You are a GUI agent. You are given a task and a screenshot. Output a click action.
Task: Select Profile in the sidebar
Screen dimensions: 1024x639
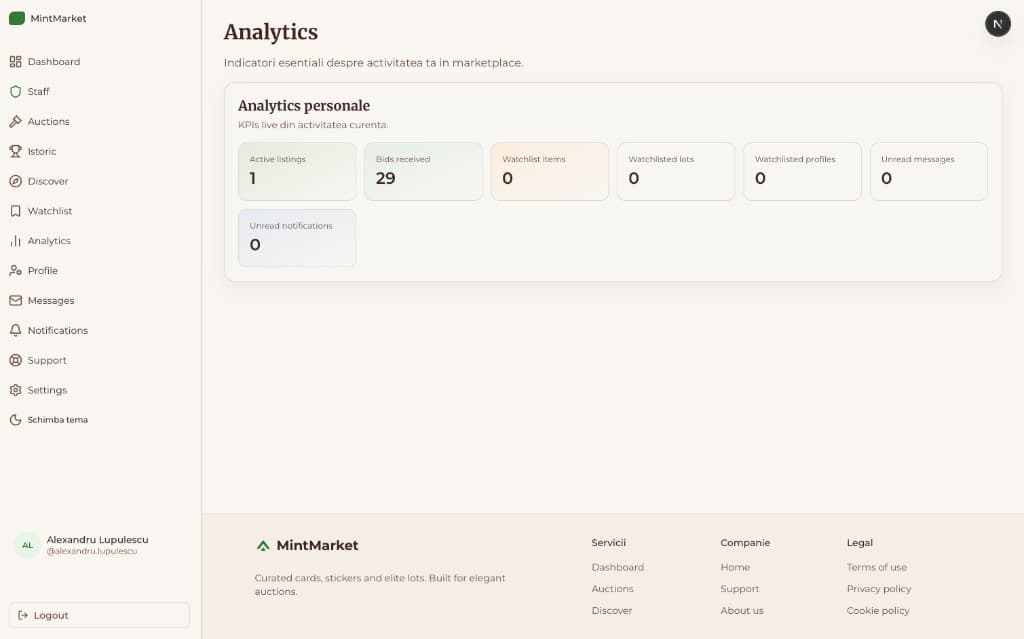tap(42, 271)
